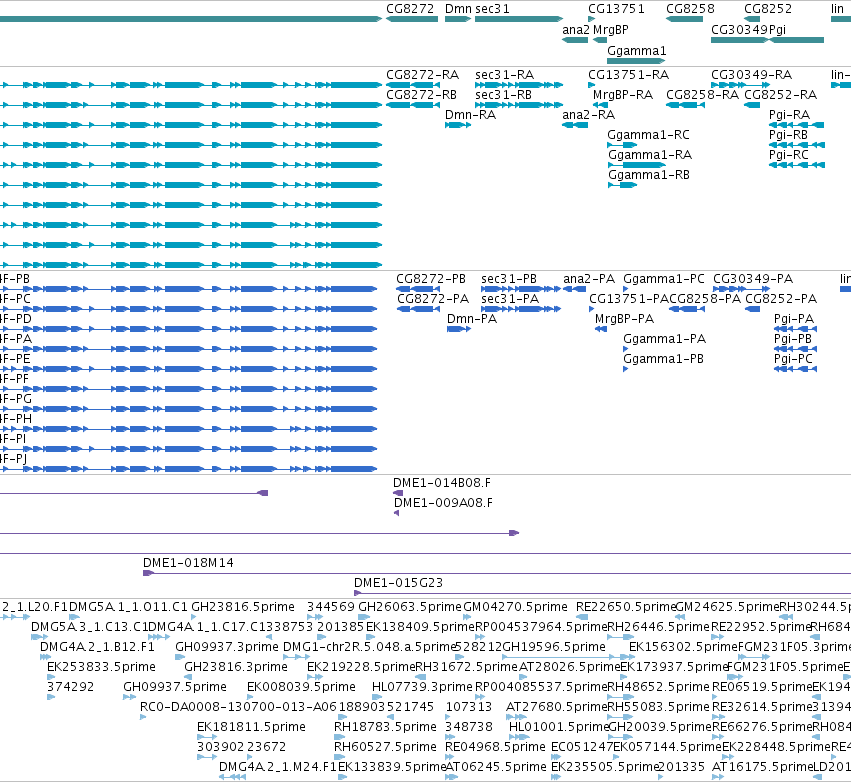
Task: Click the Pgi-RA transcript label
Action: tap(789, 115)
